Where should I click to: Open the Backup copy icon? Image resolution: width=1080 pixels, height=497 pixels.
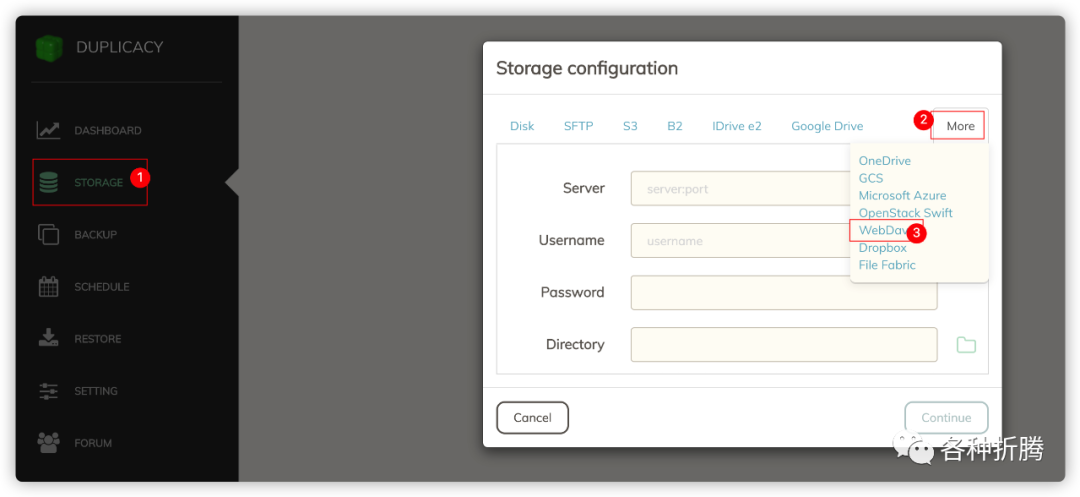coord(49,234)
